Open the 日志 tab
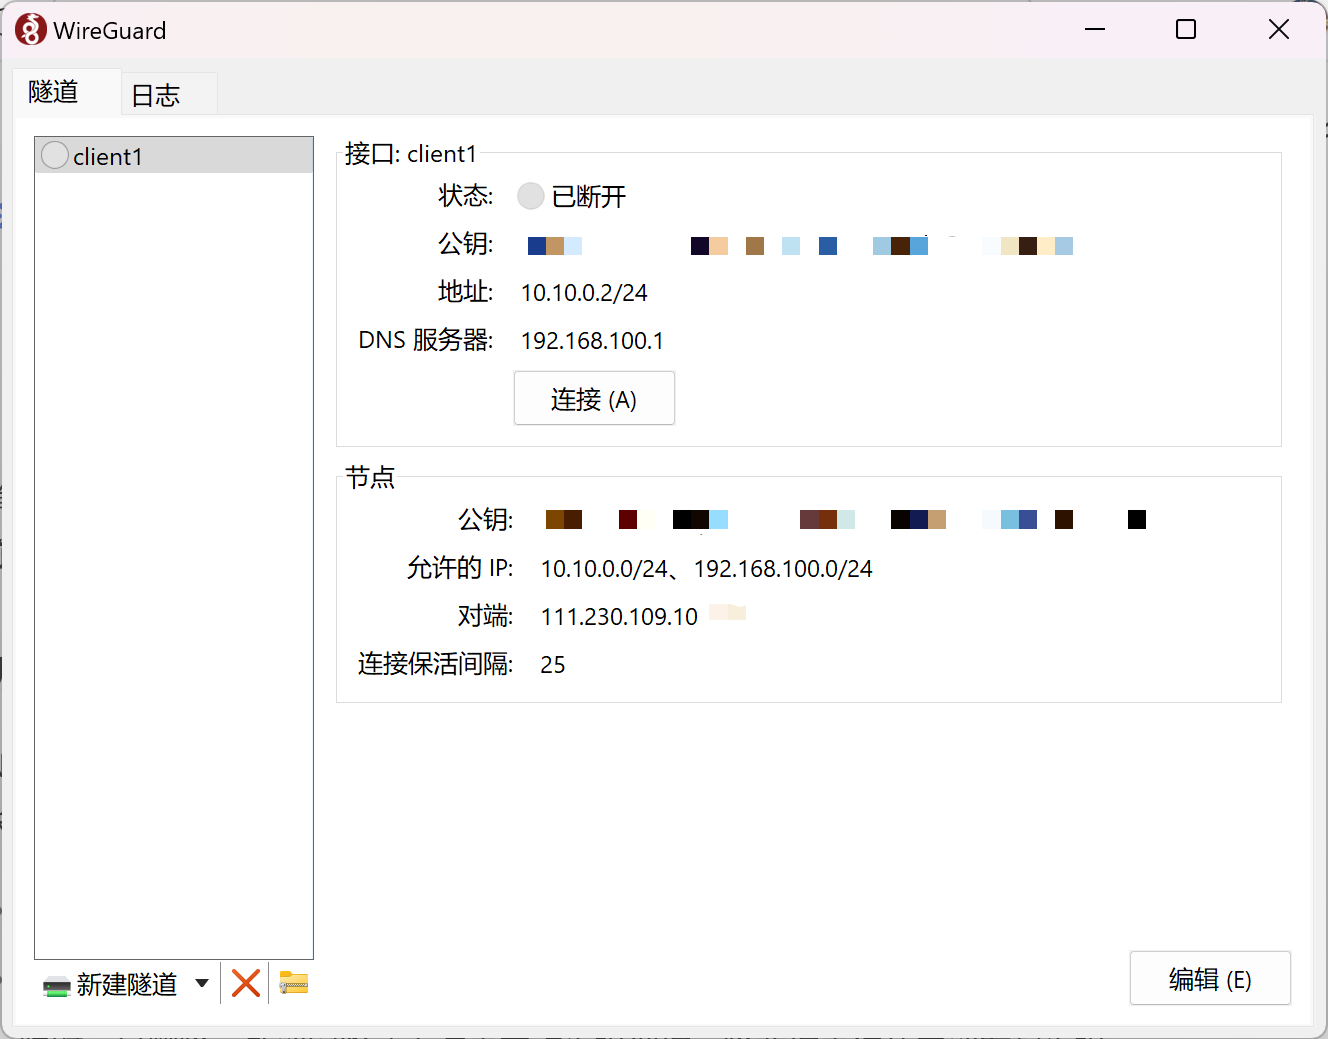The width and height of the screenshot is (1328, 1039). [169, 95]
